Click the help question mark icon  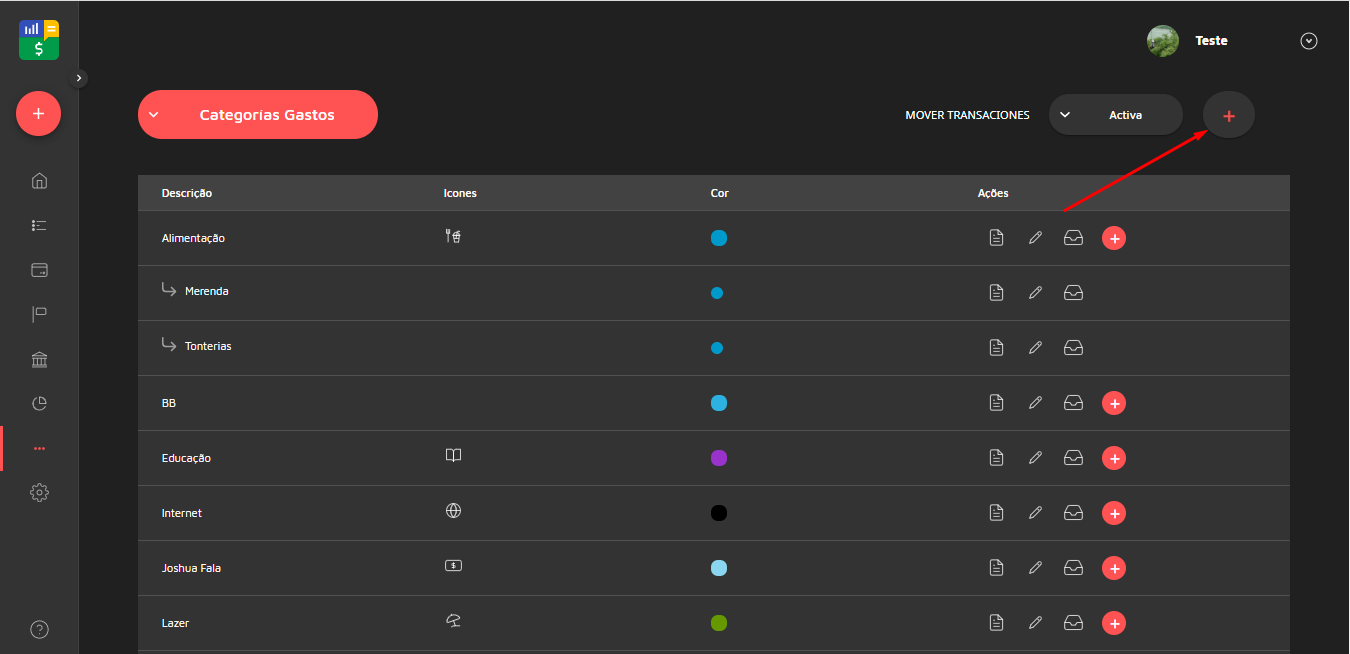click(x=39, y=629)
